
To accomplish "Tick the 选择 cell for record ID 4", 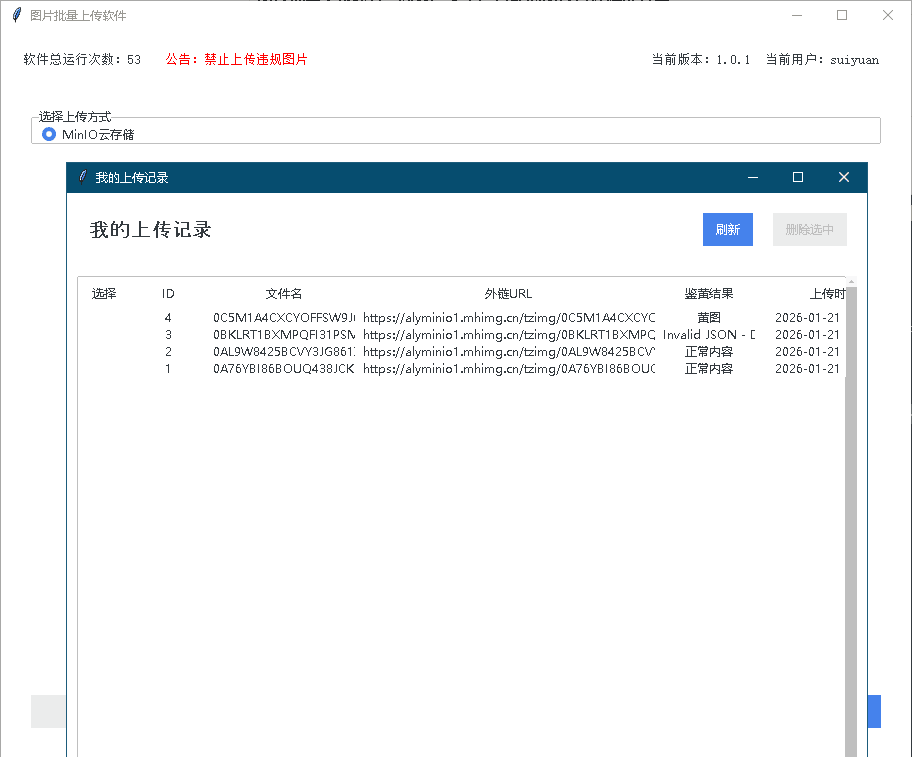I will click(104, 318).
